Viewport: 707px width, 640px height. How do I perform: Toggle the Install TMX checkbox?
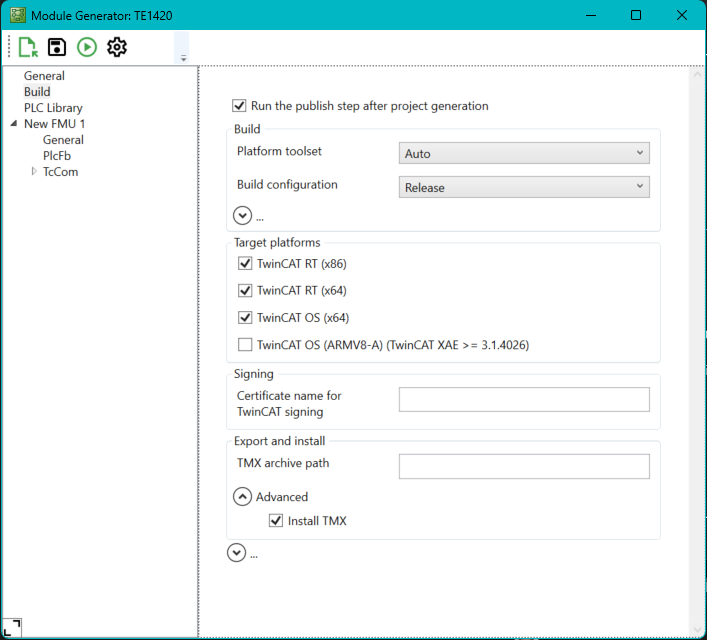tap(276, 521)
